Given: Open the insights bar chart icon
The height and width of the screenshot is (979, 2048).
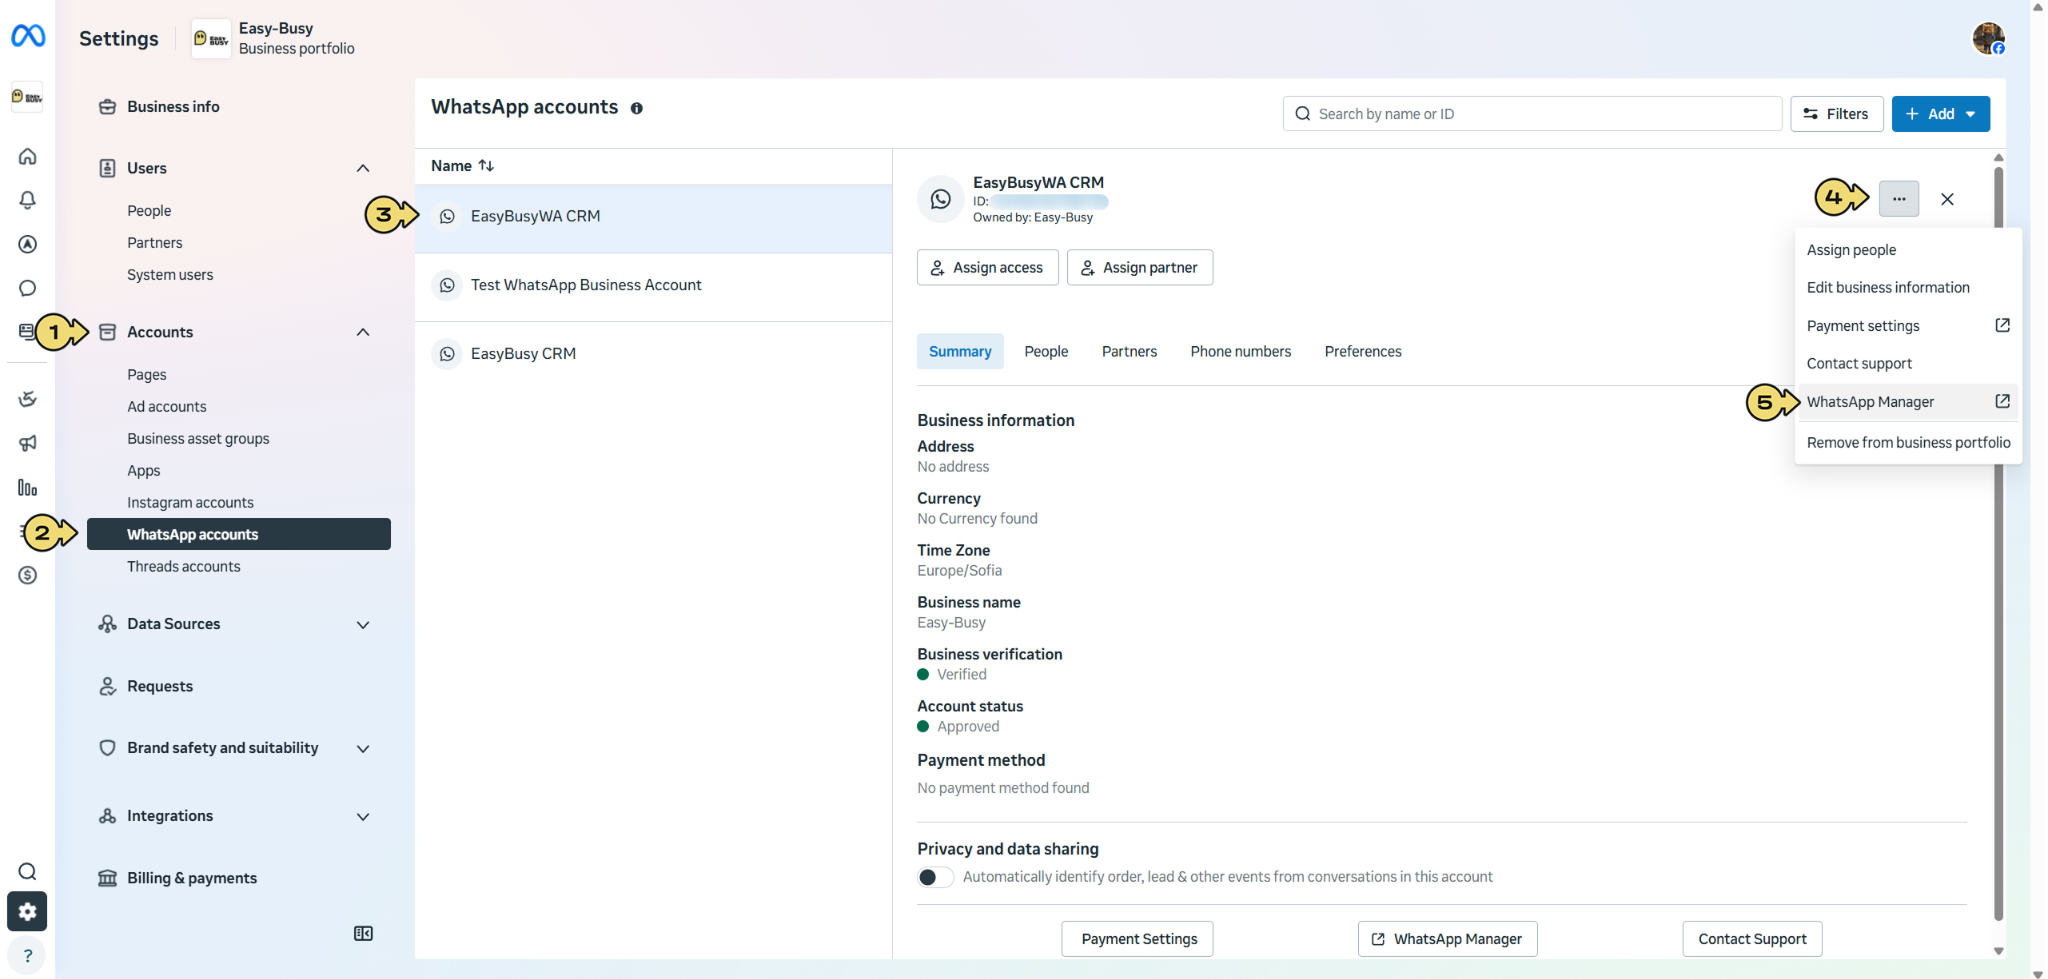Looking at the screenshot, I should pyautogui.click(x=28, y=488).
